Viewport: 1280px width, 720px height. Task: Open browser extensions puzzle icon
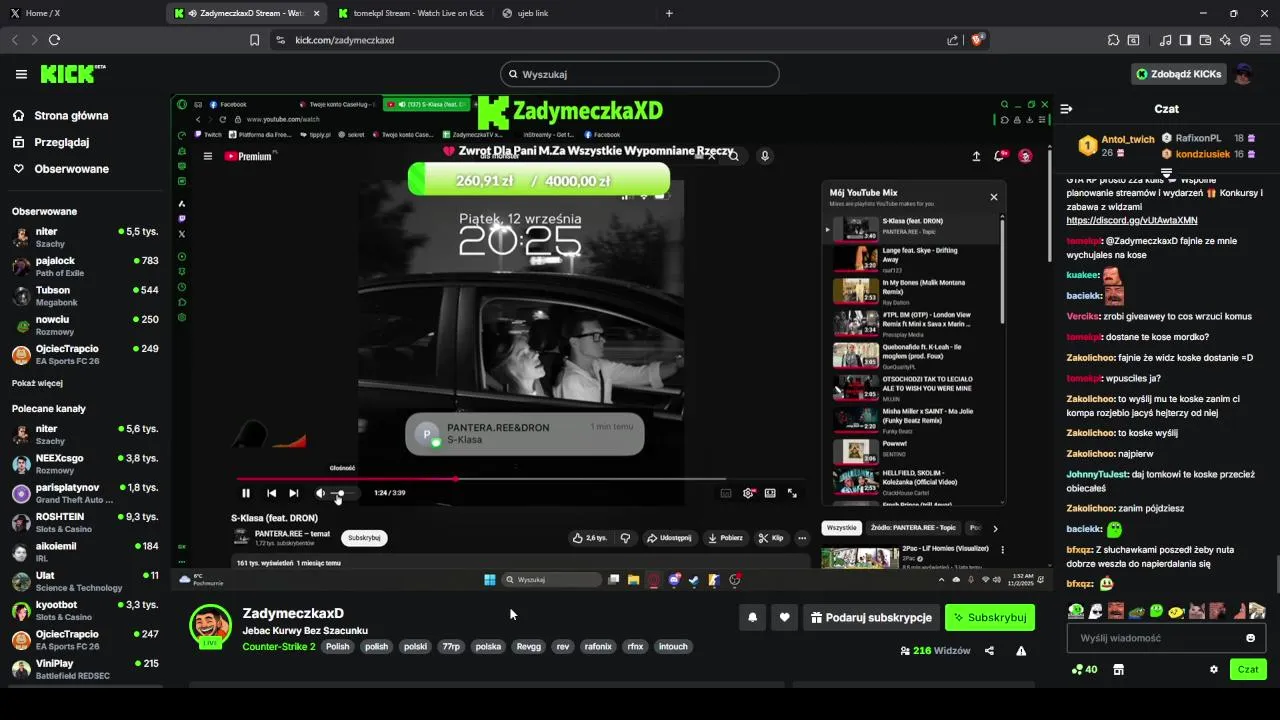tap(1113, 40)
